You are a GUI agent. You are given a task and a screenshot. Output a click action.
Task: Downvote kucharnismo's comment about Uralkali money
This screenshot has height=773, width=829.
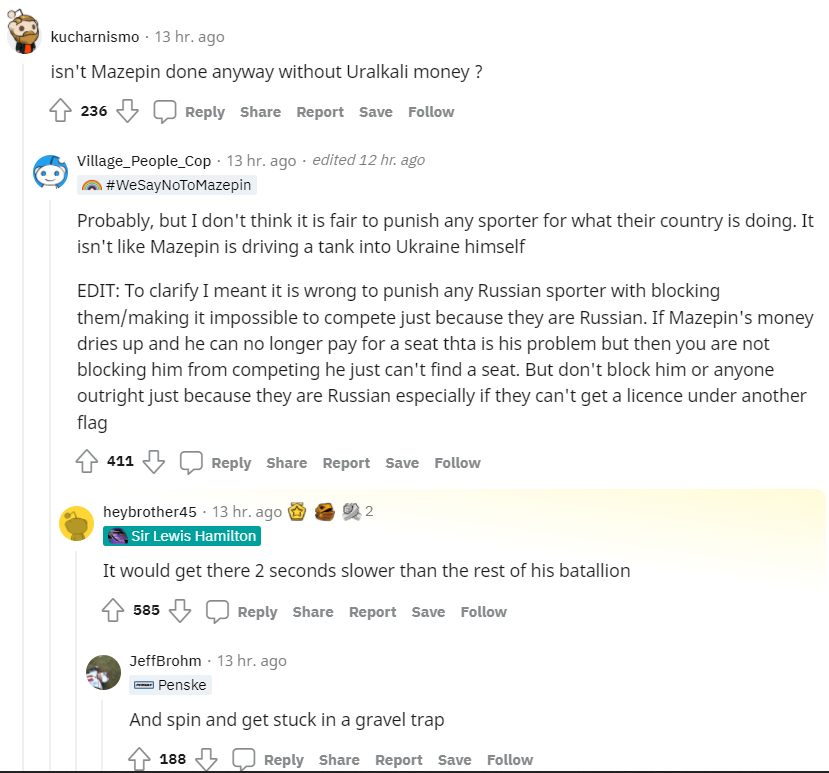click(127, 111)
